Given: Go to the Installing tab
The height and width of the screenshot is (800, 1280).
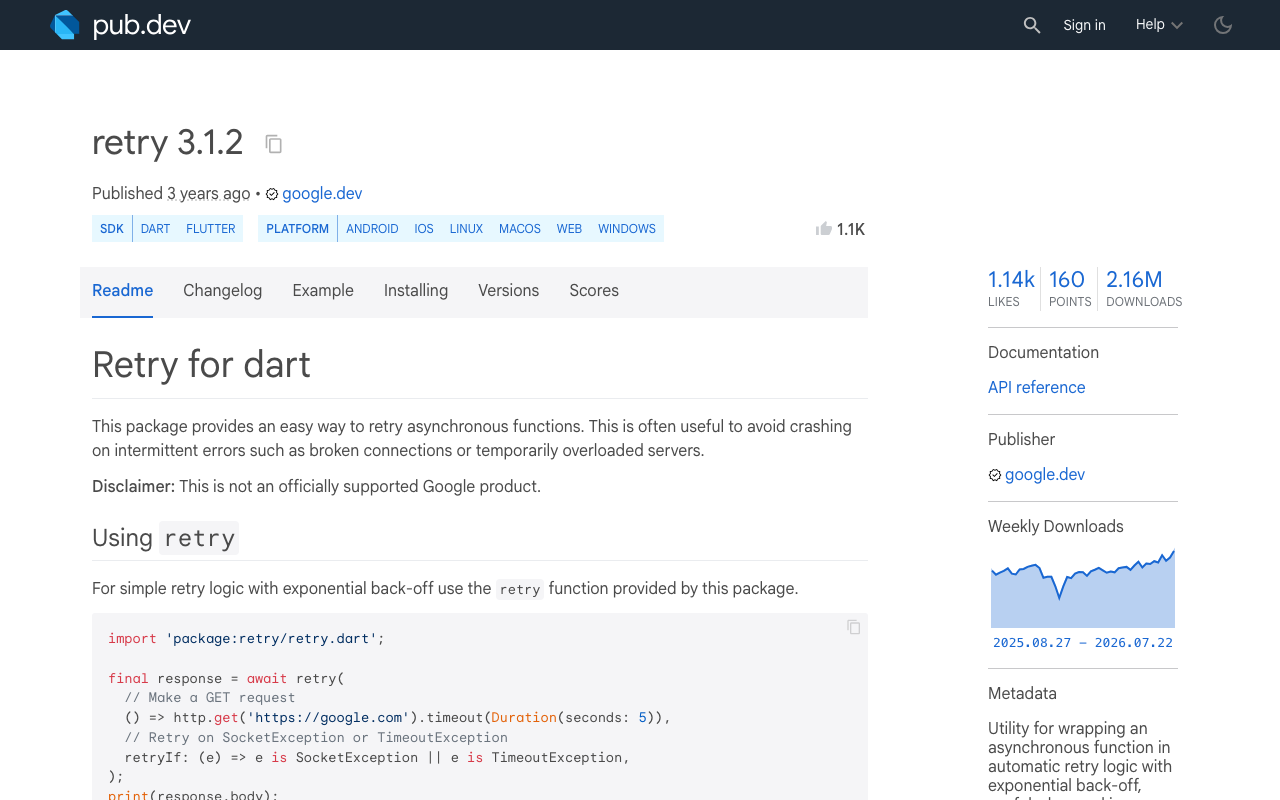Looking at the screenshot, I should [x=416, y=291].
